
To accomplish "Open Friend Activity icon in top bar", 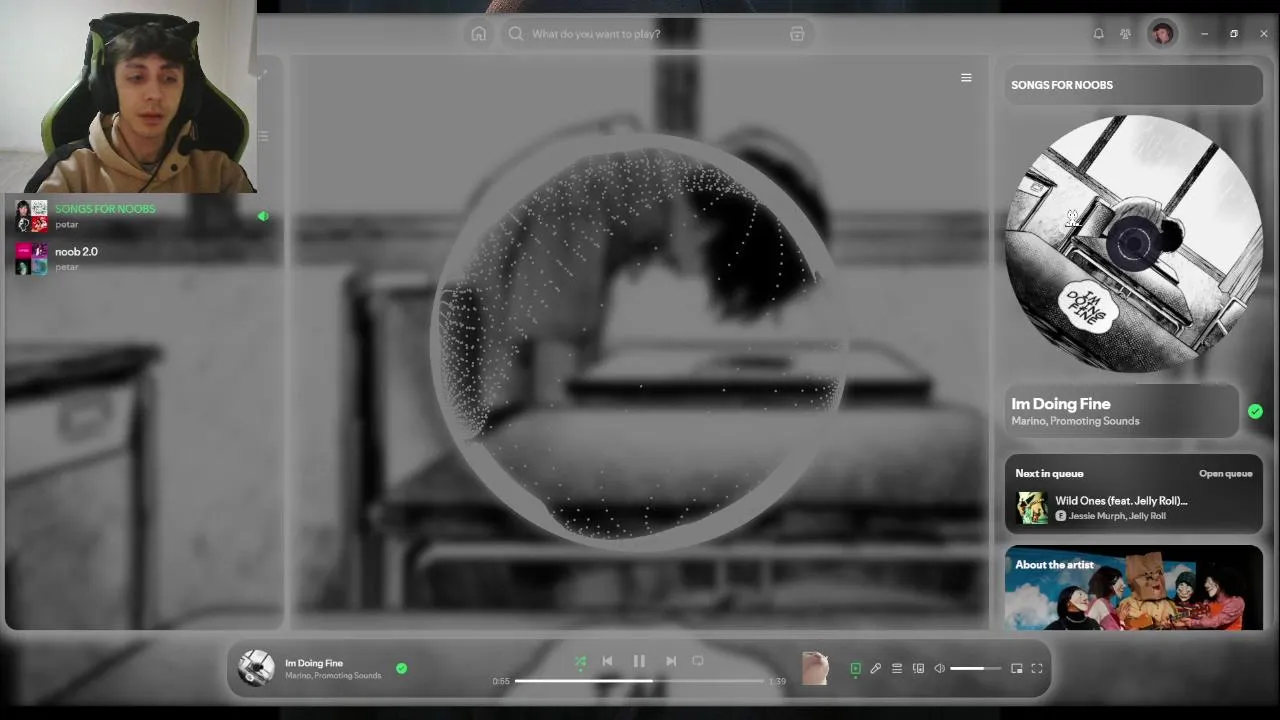I will tap(1125, 34).
